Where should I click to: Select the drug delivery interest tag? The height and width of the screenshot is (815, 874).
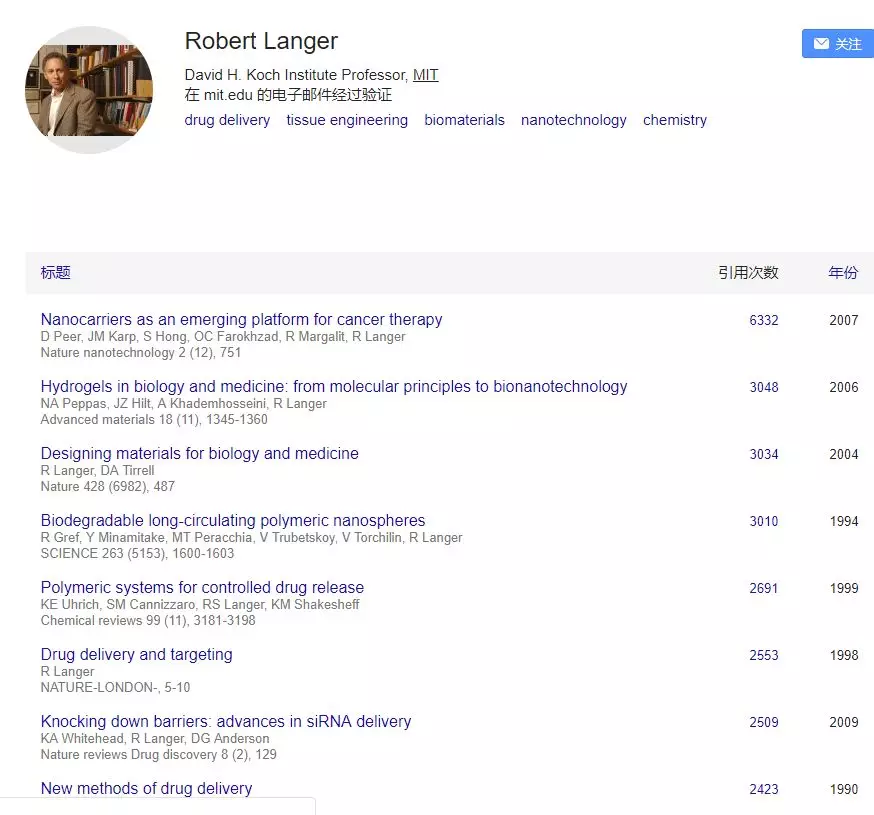point(227,120)
